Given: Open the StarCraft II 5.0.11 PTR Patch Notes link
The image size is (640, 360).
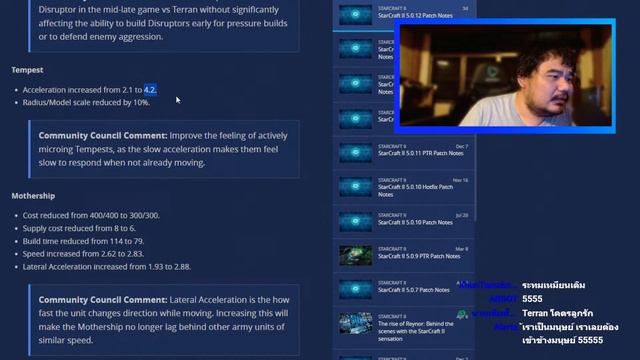Looking at the screenshot, I should point(420,153).
